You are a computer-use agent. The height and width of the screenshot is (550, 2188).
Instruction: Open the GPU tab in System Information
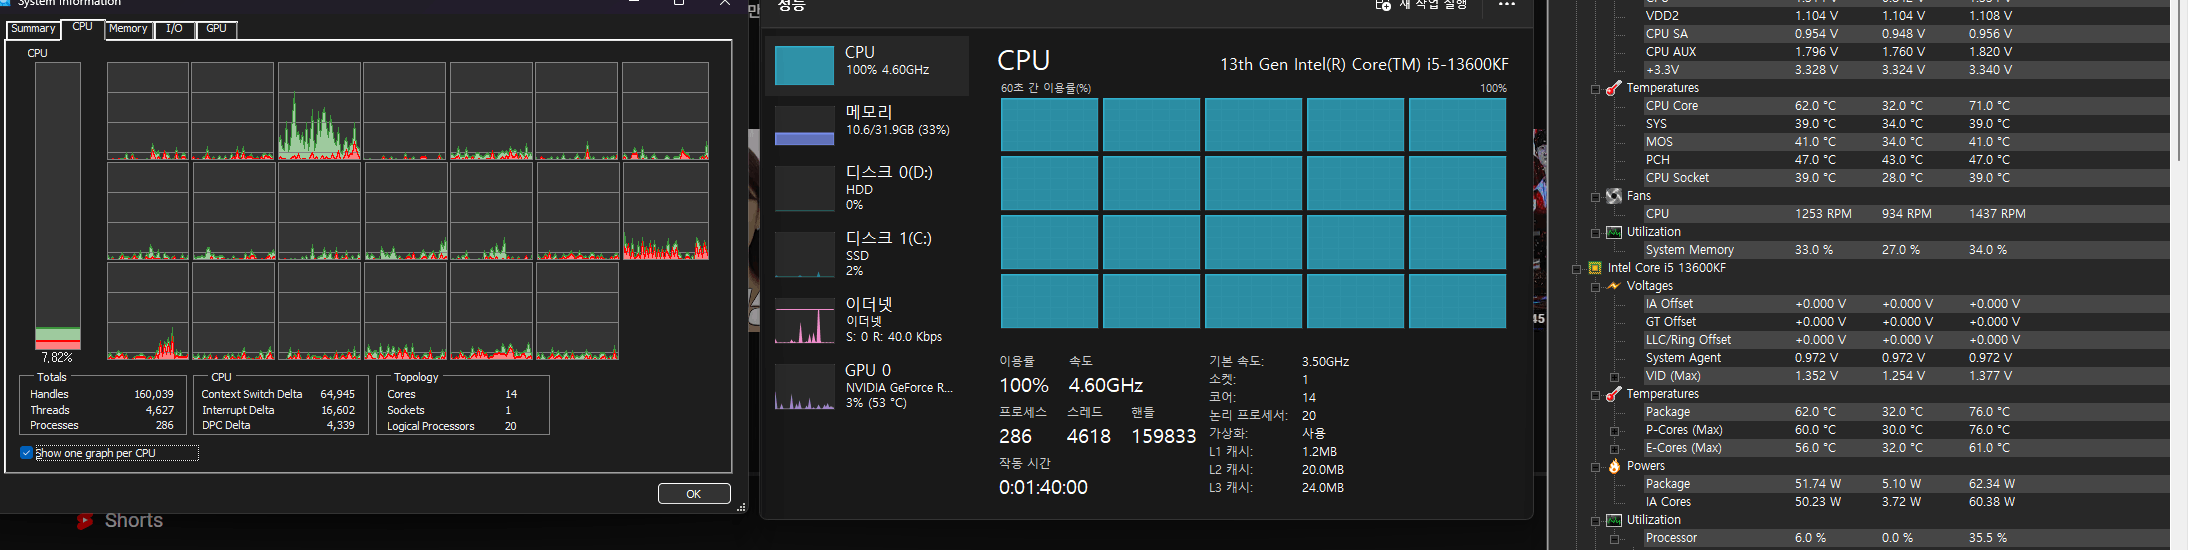coord(216,29)
